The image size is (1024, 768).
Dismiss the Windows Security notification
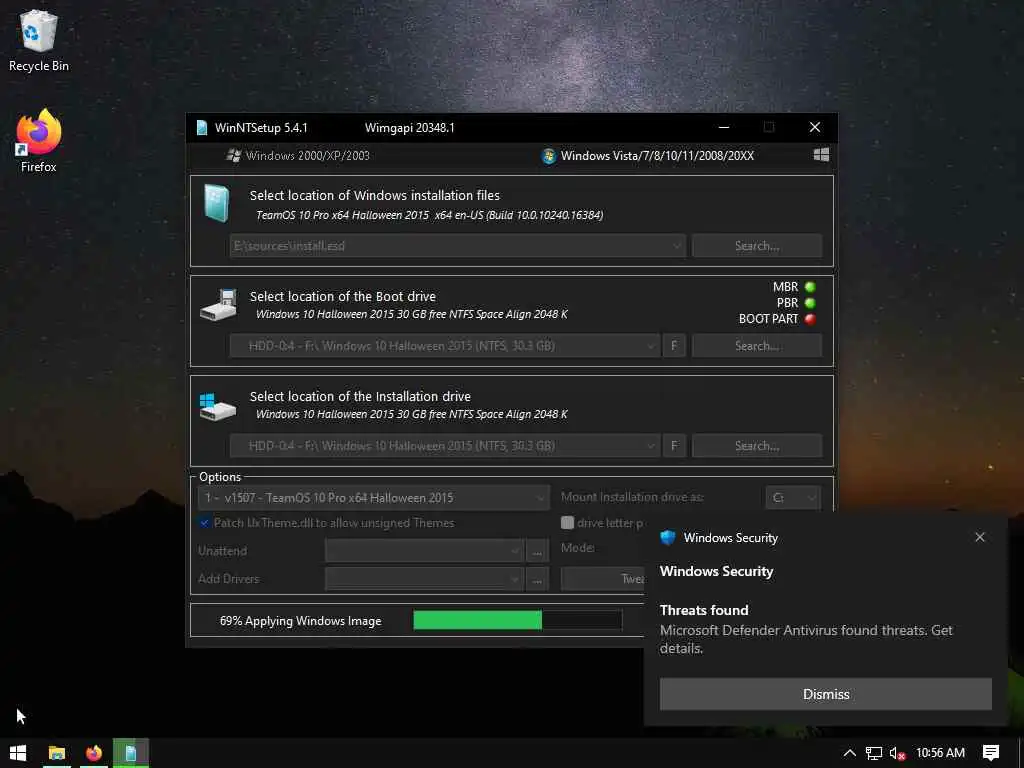tap(825, 694)
